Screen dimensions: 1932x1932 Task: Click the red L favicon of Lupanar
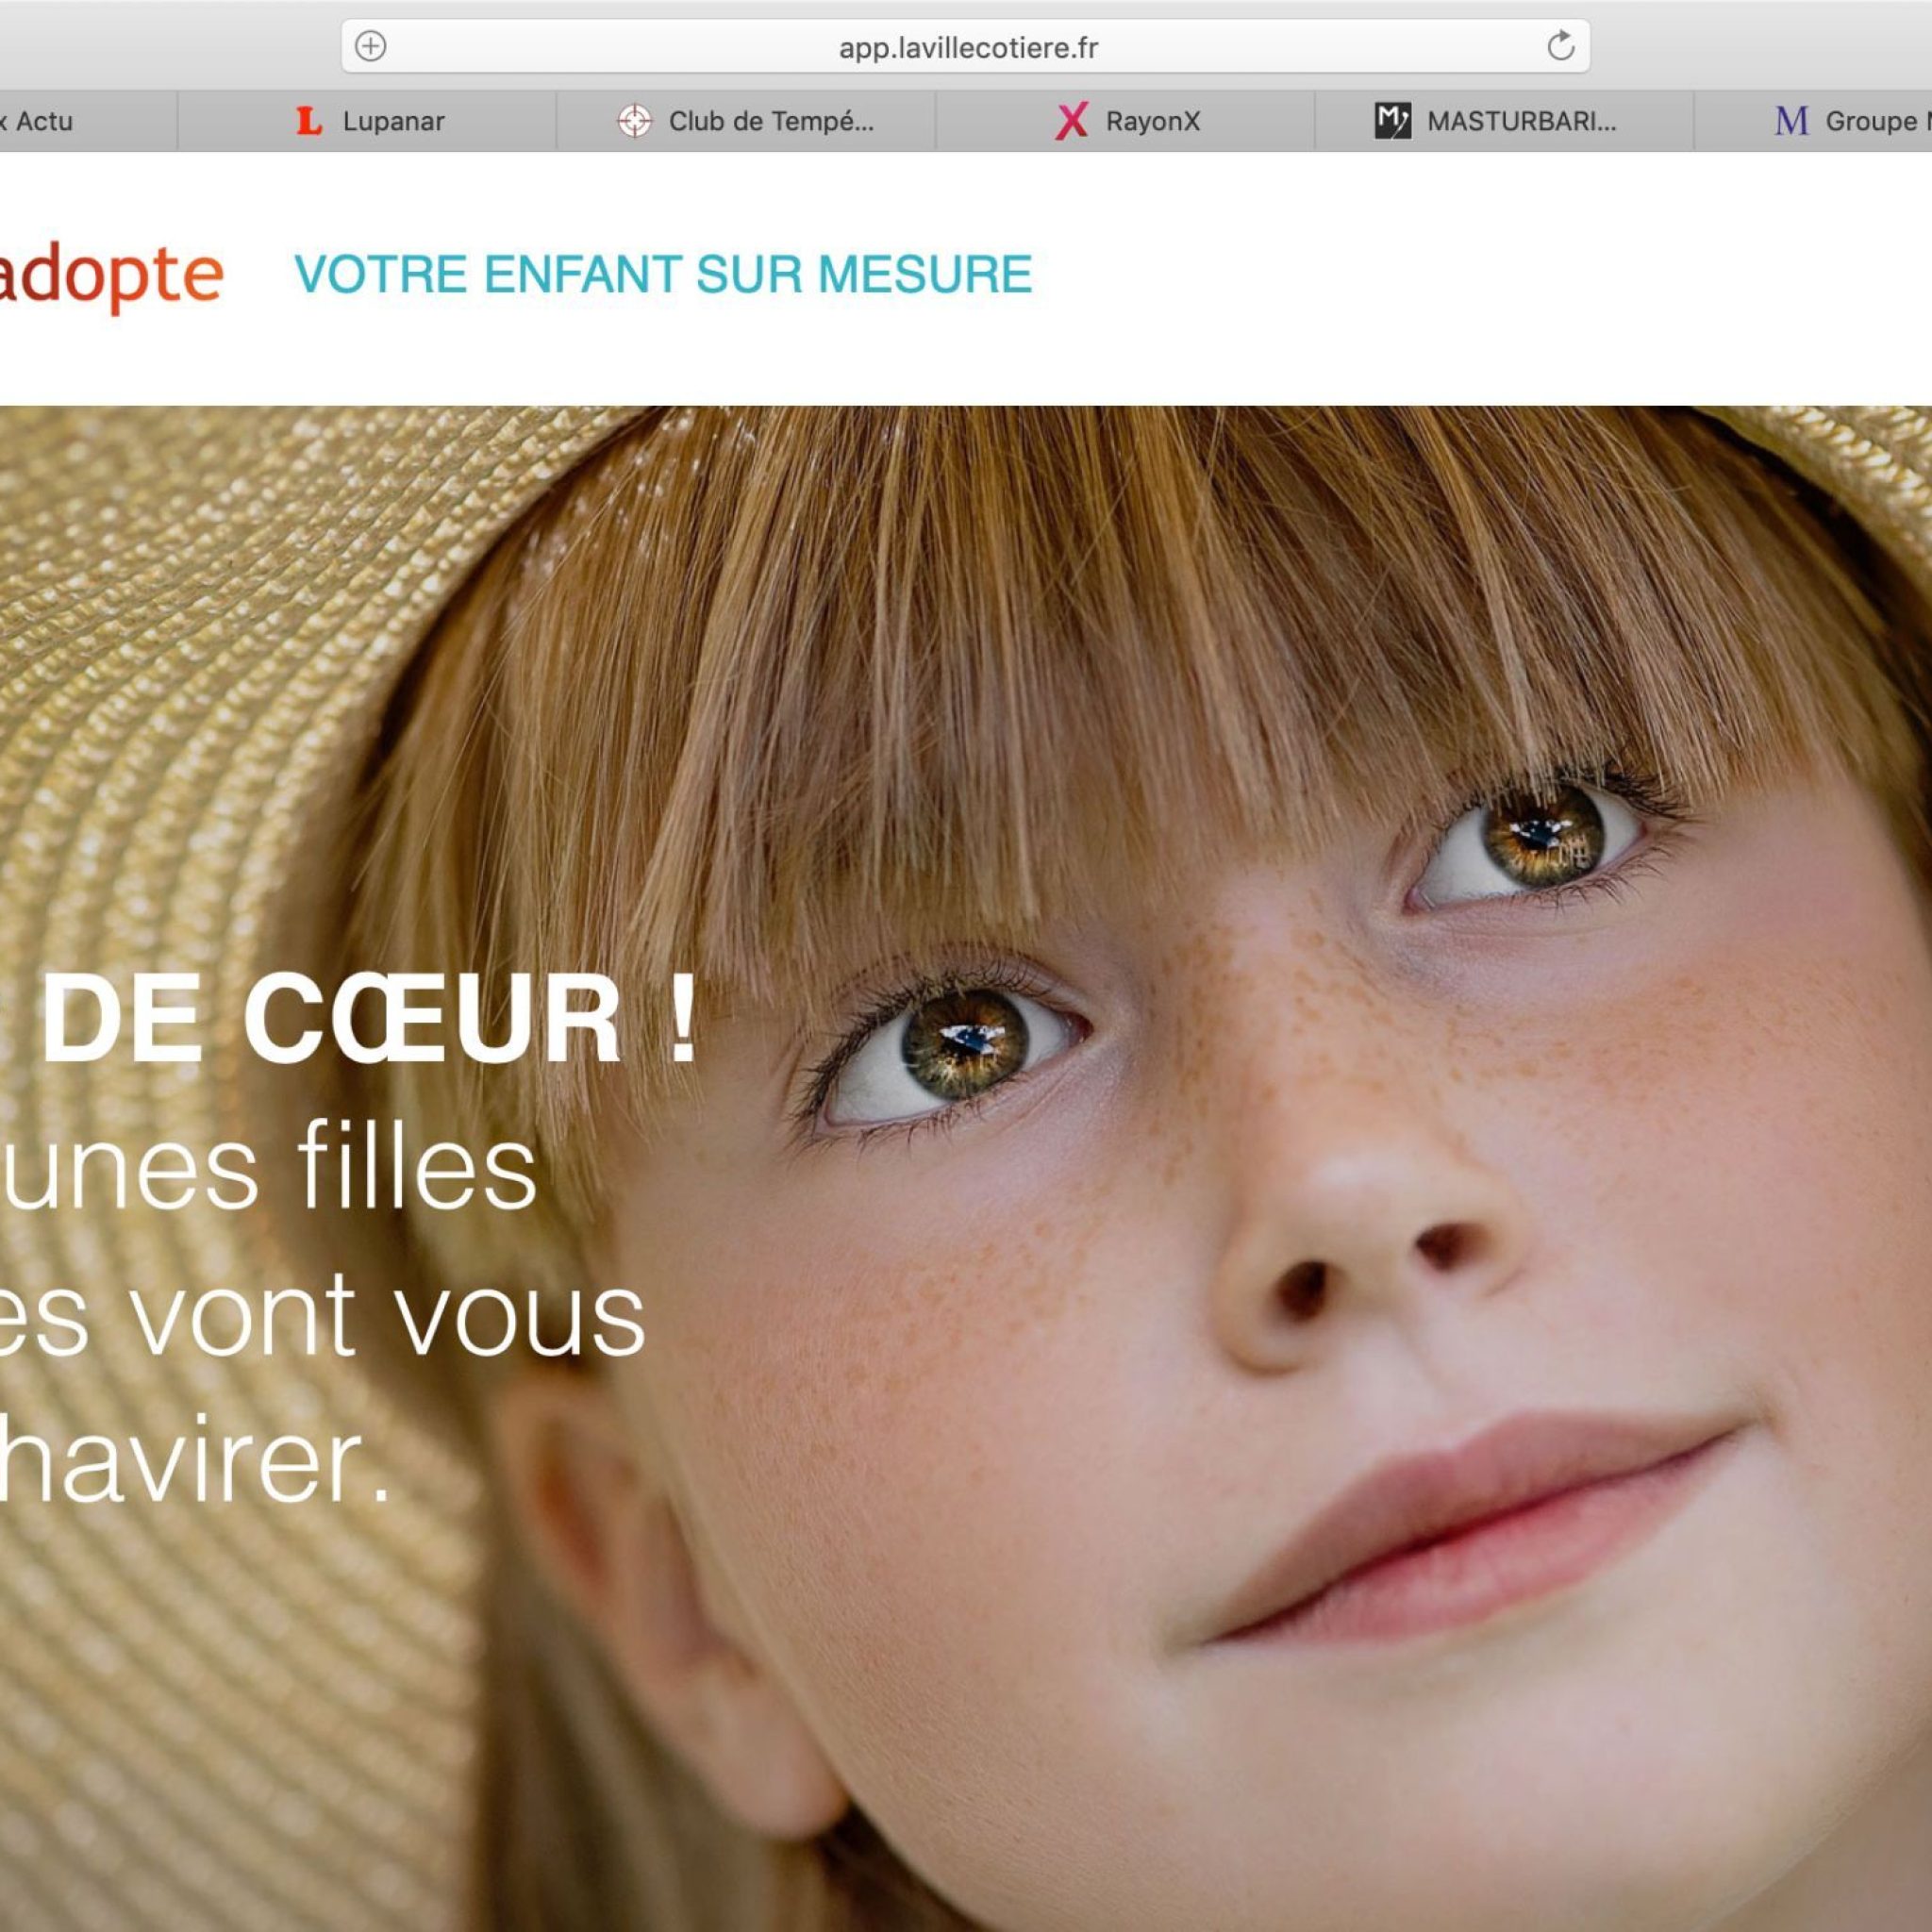(x=310, y=121)
